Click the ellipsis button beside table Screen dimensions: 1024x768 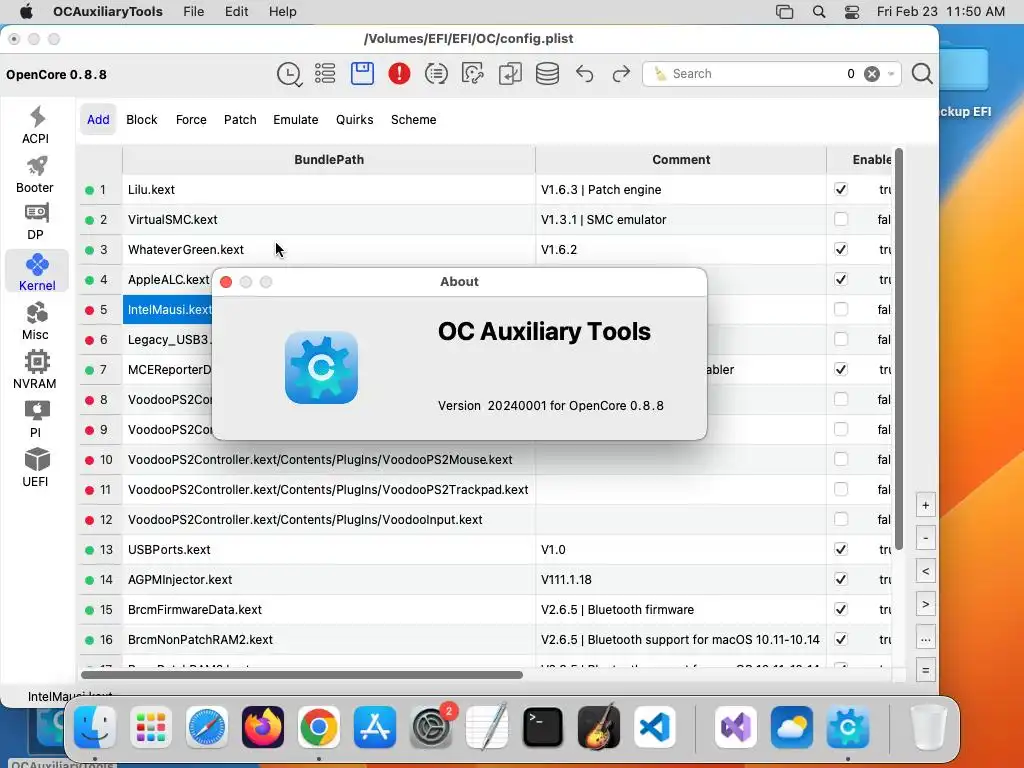tap(925, 639)
